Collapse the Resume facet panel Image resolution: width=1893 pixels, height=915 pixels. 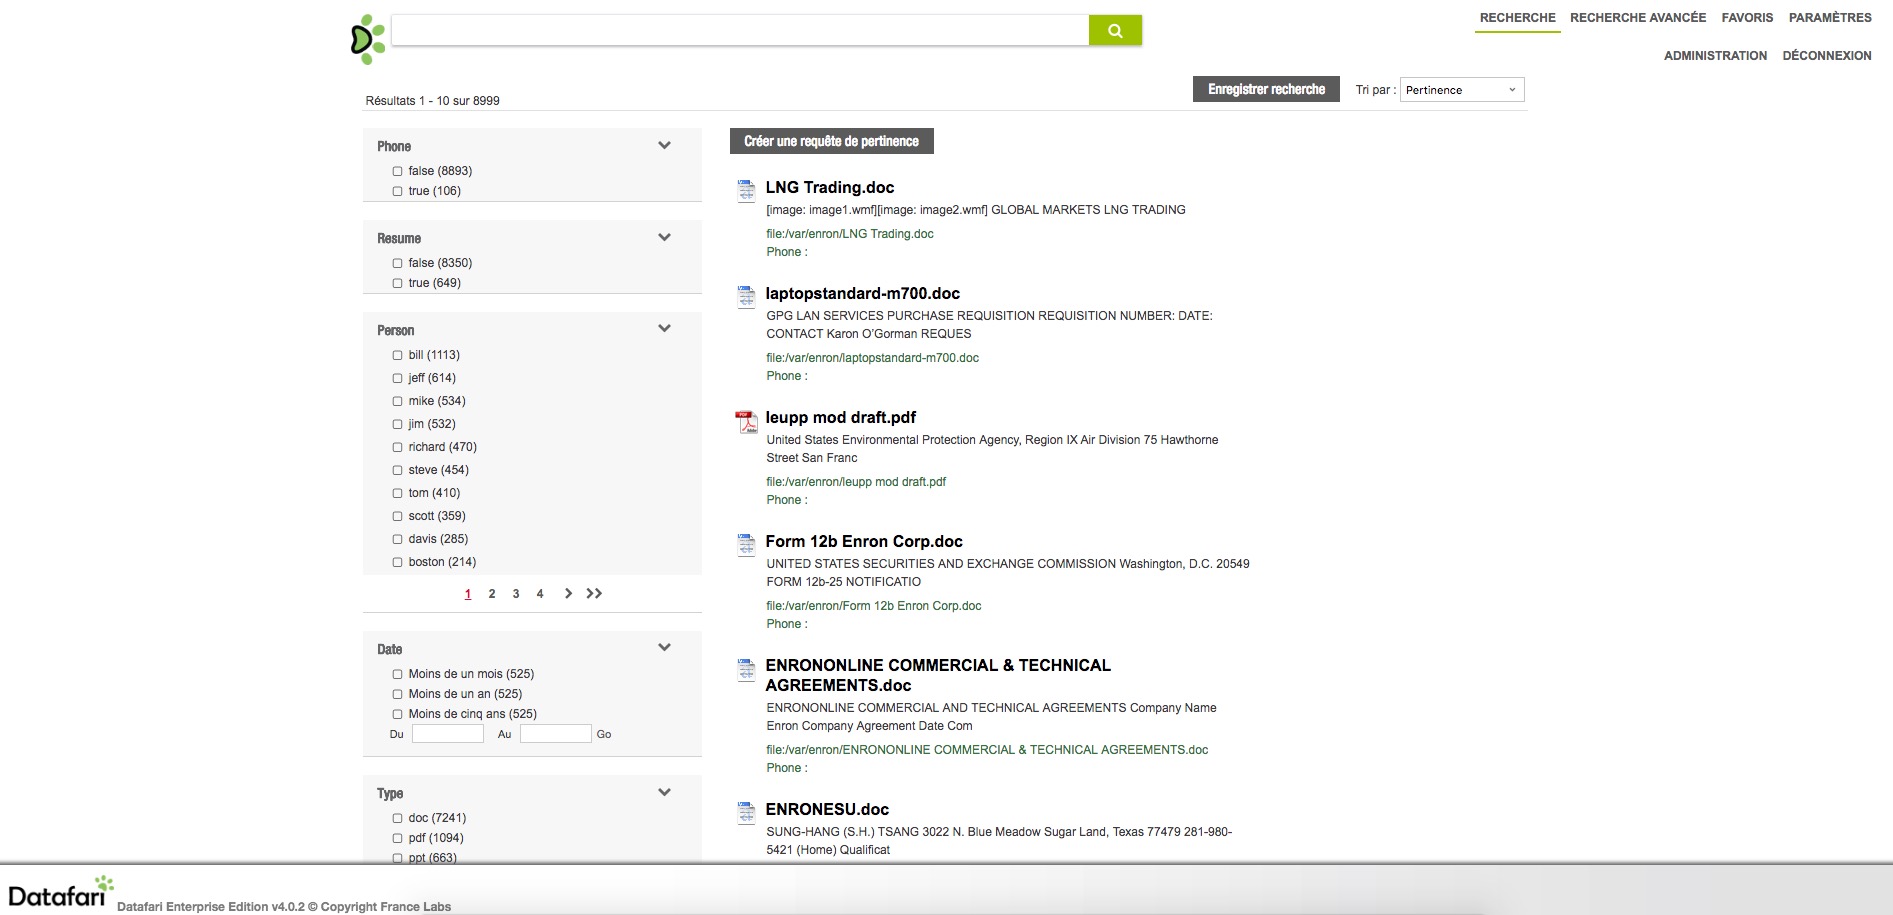[x=664, y=237]
